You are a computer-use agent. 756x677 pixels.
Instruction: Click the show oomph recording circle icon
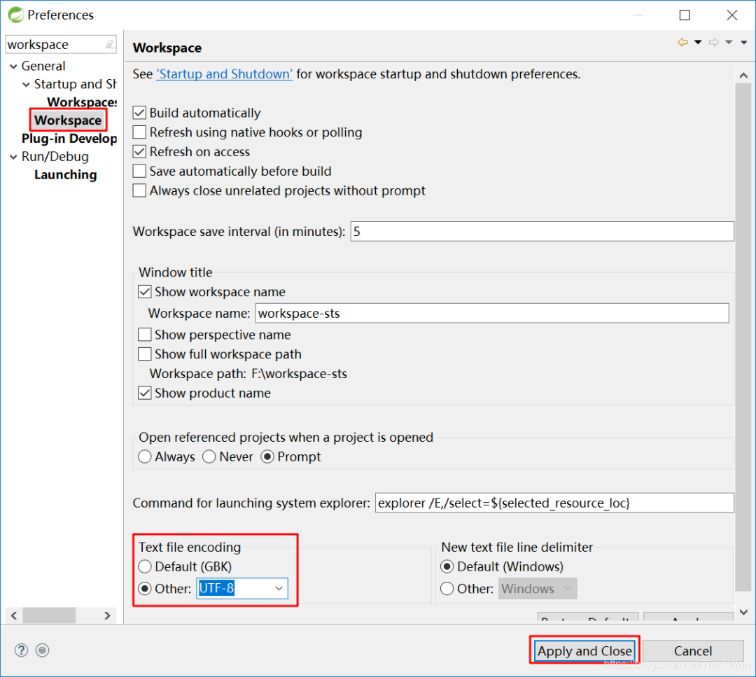[x=42, y=650]
